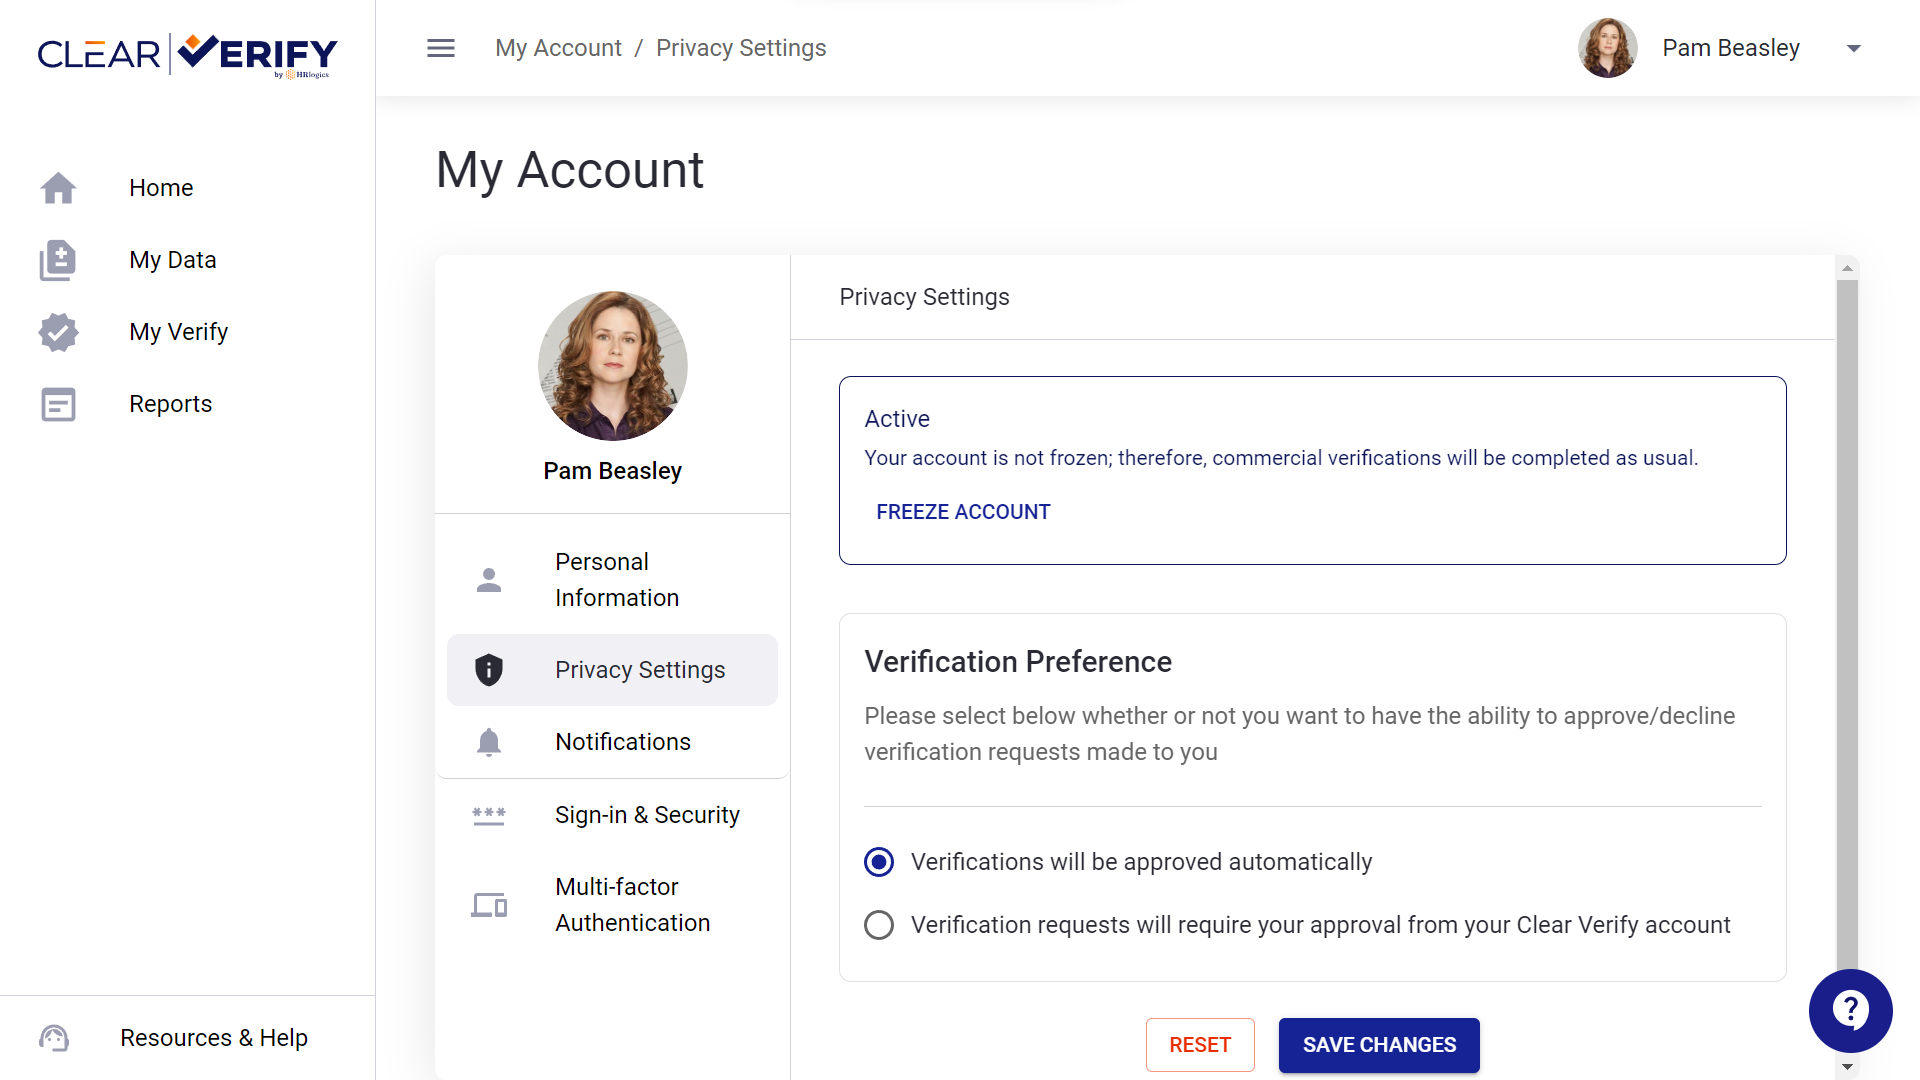Open Multi-factor Authentication section
The width and height of the screenshot is (1920, 1080).
[x=612, y=905]
